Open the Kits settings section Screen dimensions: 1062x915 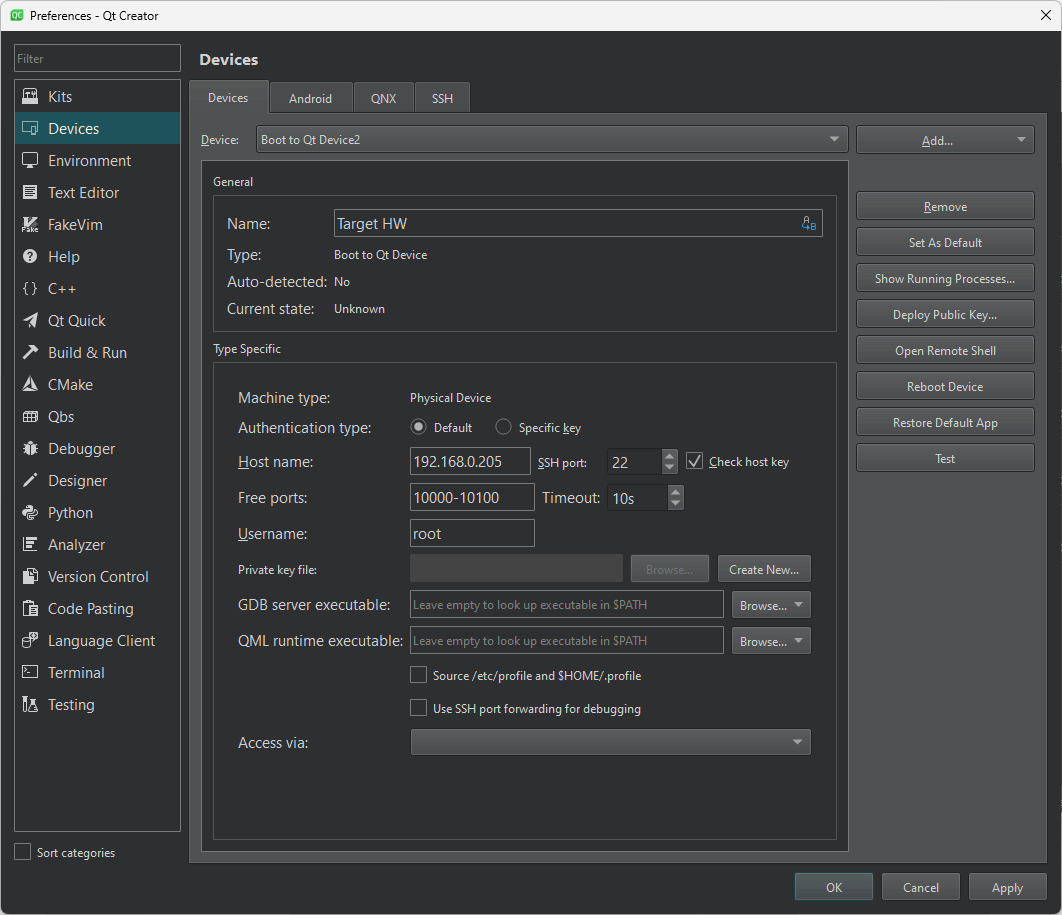(x=60, y=96)
